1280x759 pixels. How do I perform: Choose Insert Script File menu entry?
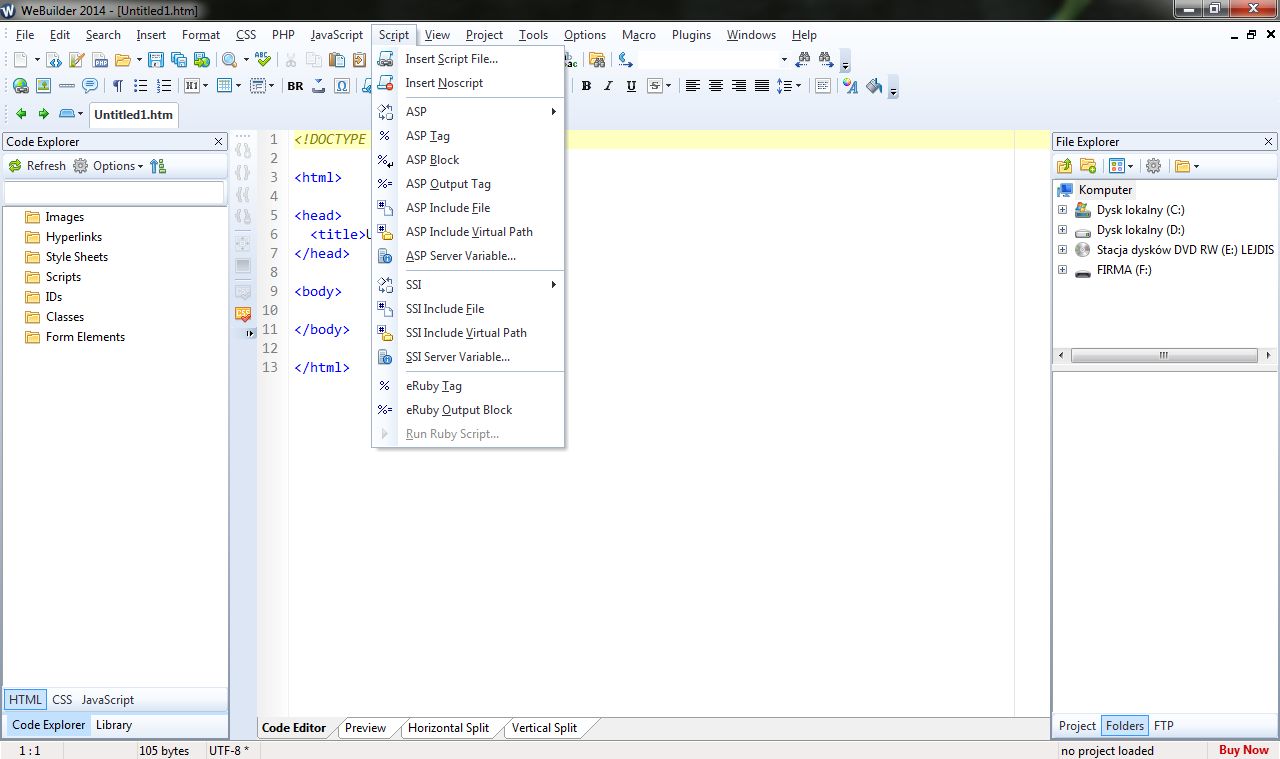[468, 59]
